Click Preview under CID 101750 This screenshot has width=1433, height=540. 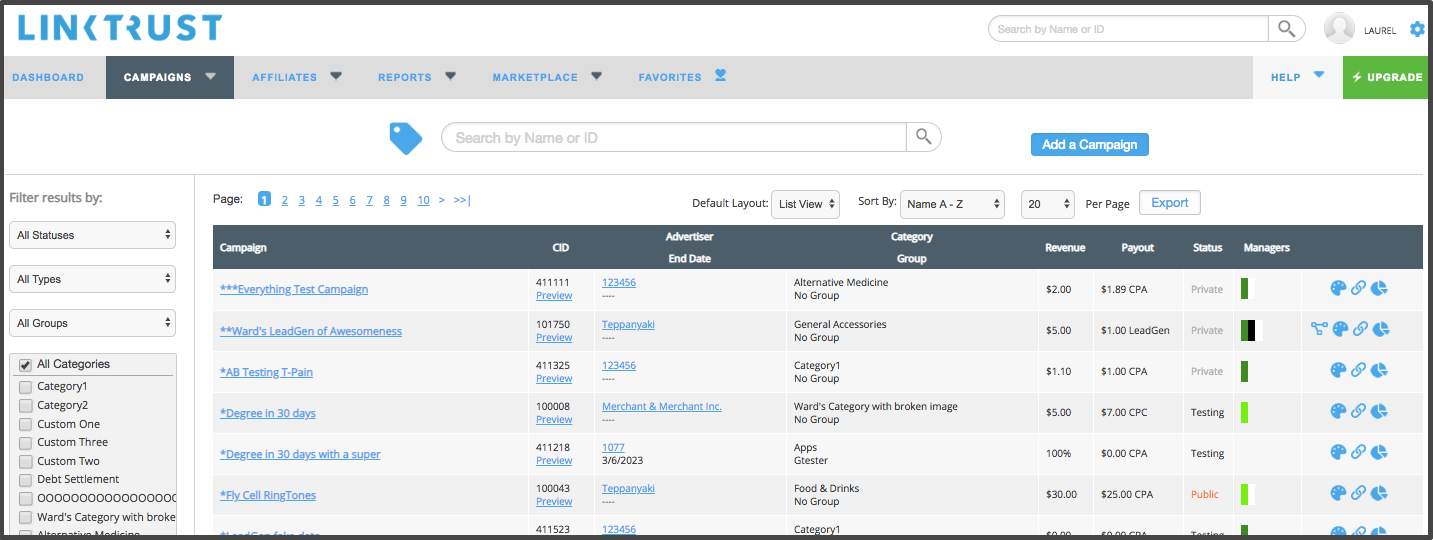[554, 337]
